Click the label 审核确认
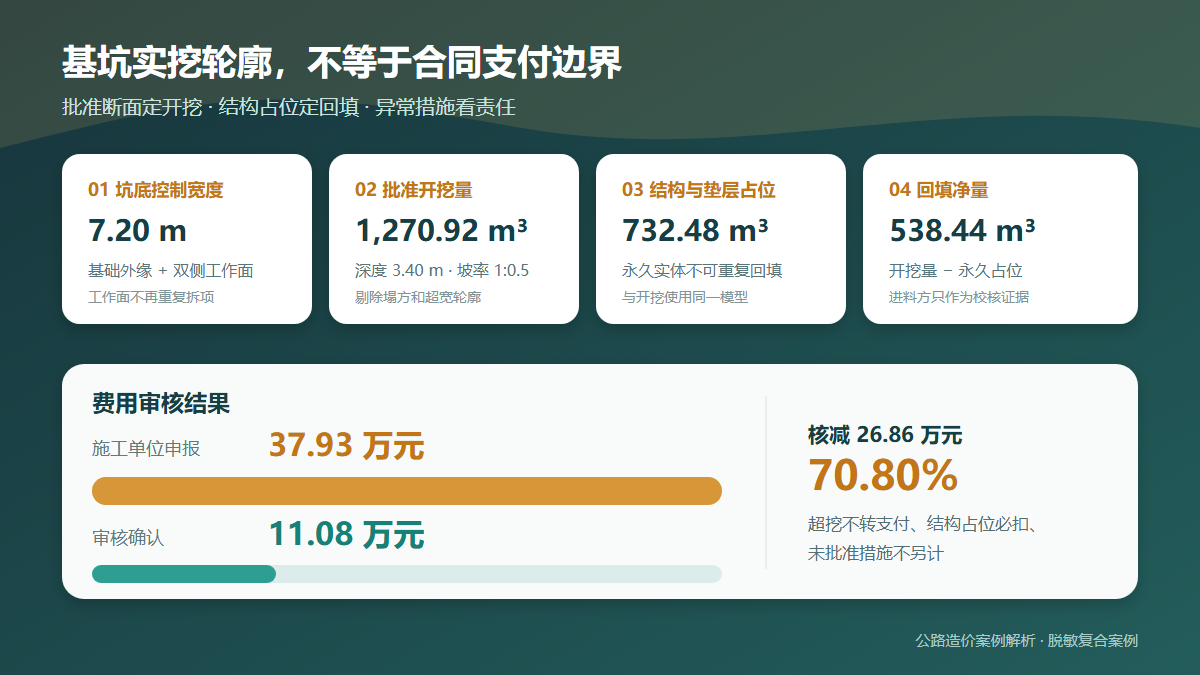This screenshot has width=1200, height=675. coord(128,538)
